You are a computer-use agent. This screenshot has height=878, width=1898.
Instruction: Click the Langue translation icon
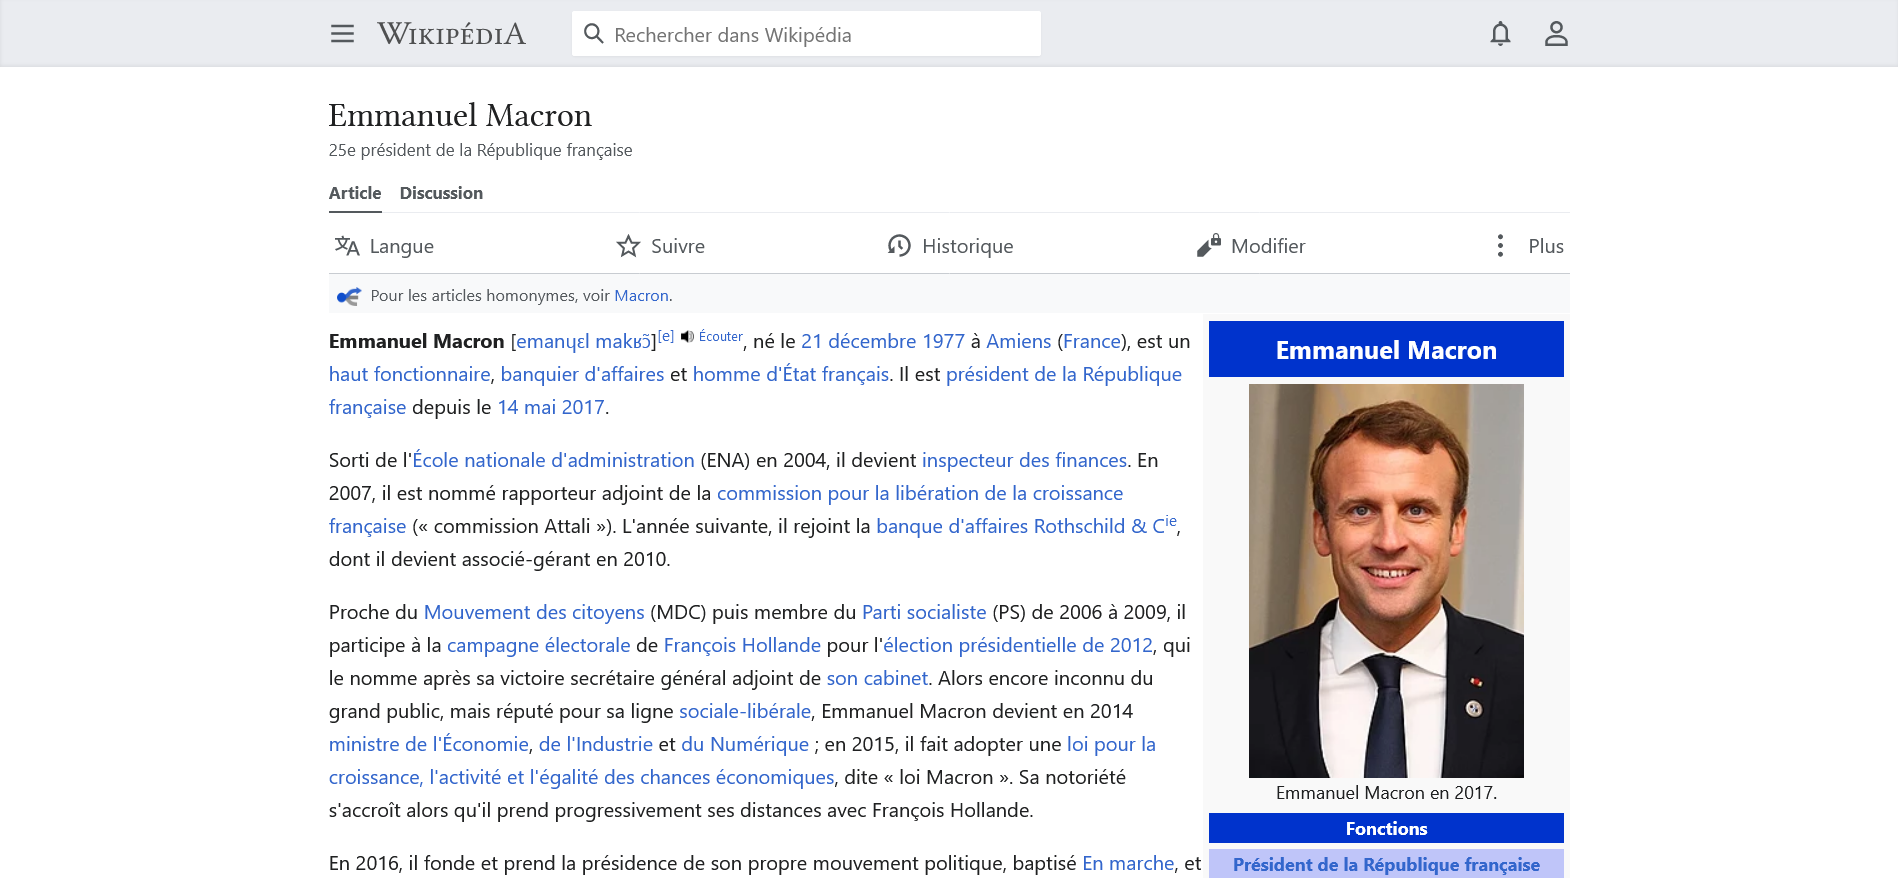tap(347, 246)
